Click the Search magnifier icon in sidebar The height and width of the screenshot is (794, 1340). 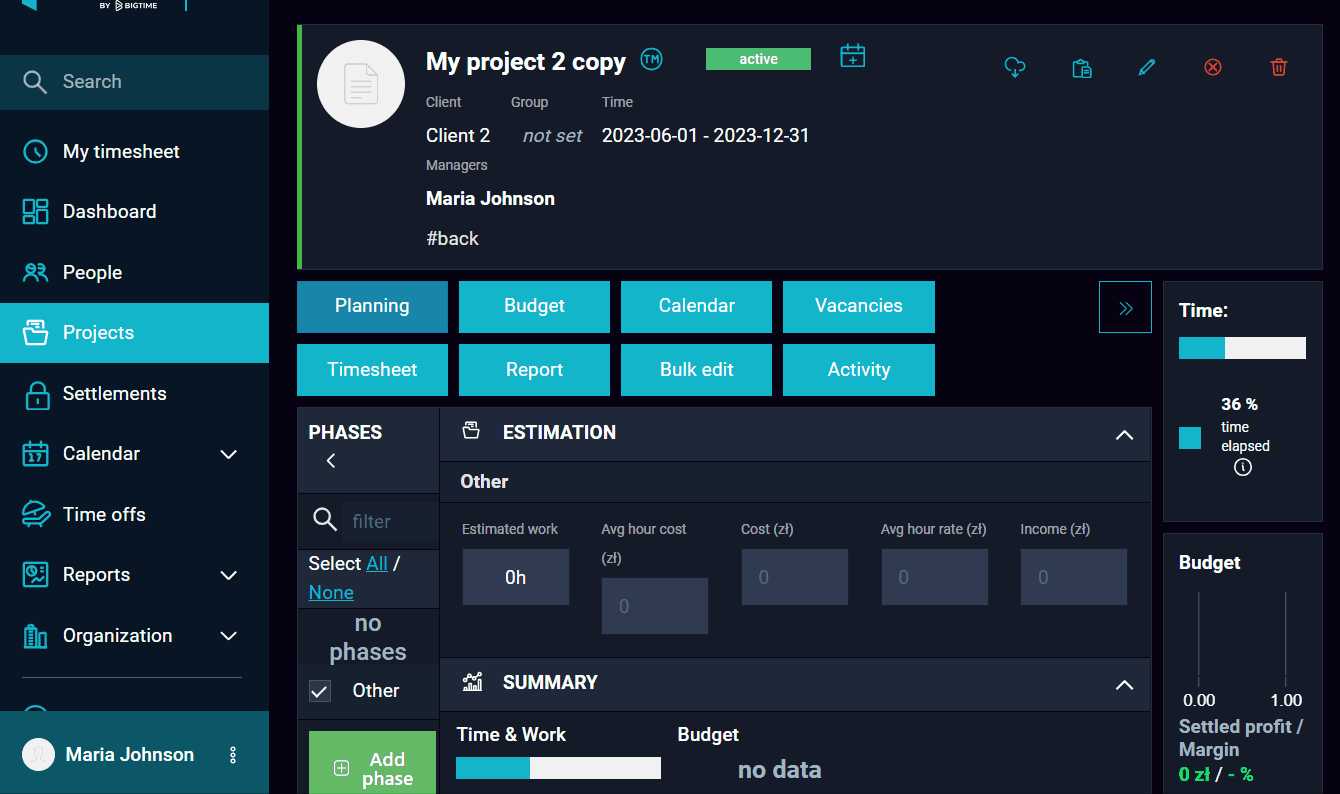(35, 82)
